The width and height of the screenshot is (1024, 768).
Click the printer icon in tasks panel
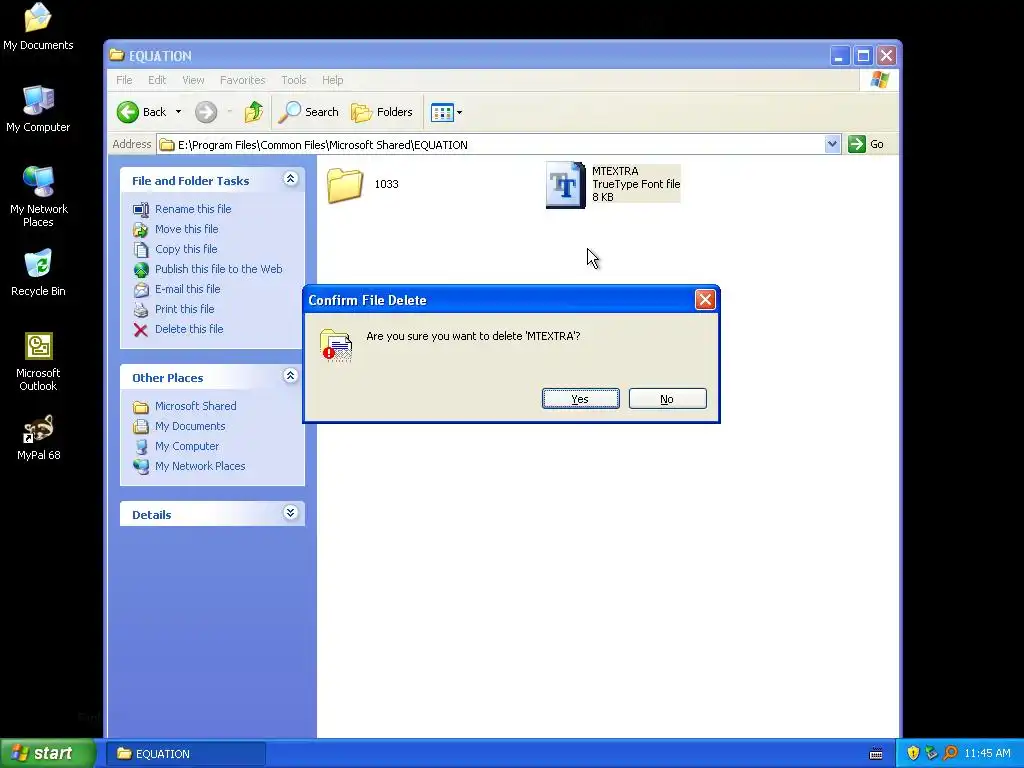coord(140,310)
